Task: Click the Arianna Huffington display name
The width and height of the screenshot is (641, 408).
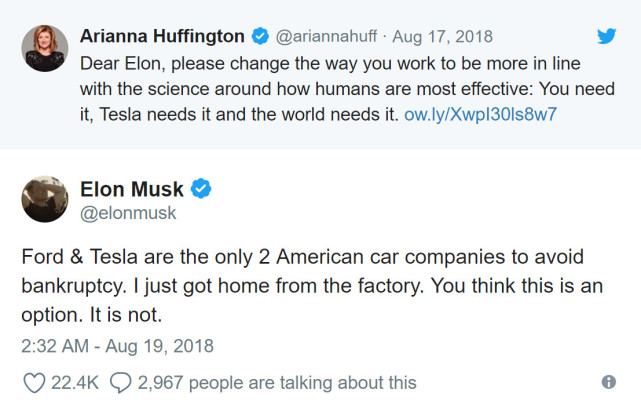Action: [162, 37]
